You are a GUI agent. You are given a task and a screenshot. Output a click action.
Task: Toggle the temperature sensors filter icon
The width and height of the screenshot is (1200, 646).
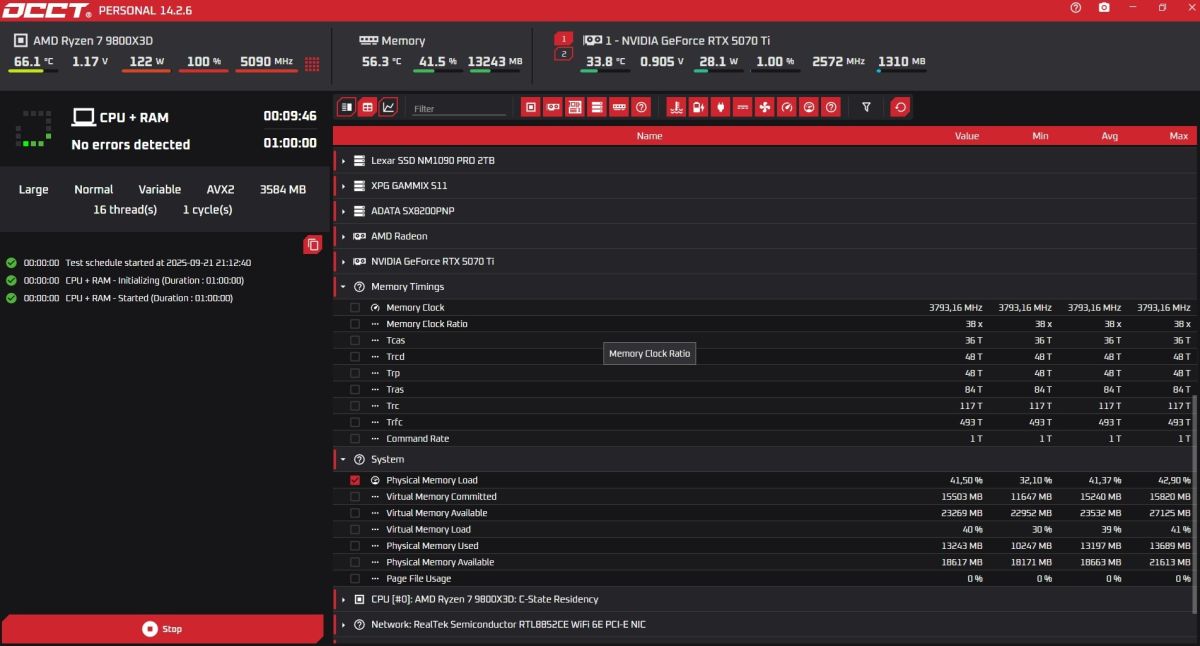click(676, 107)
